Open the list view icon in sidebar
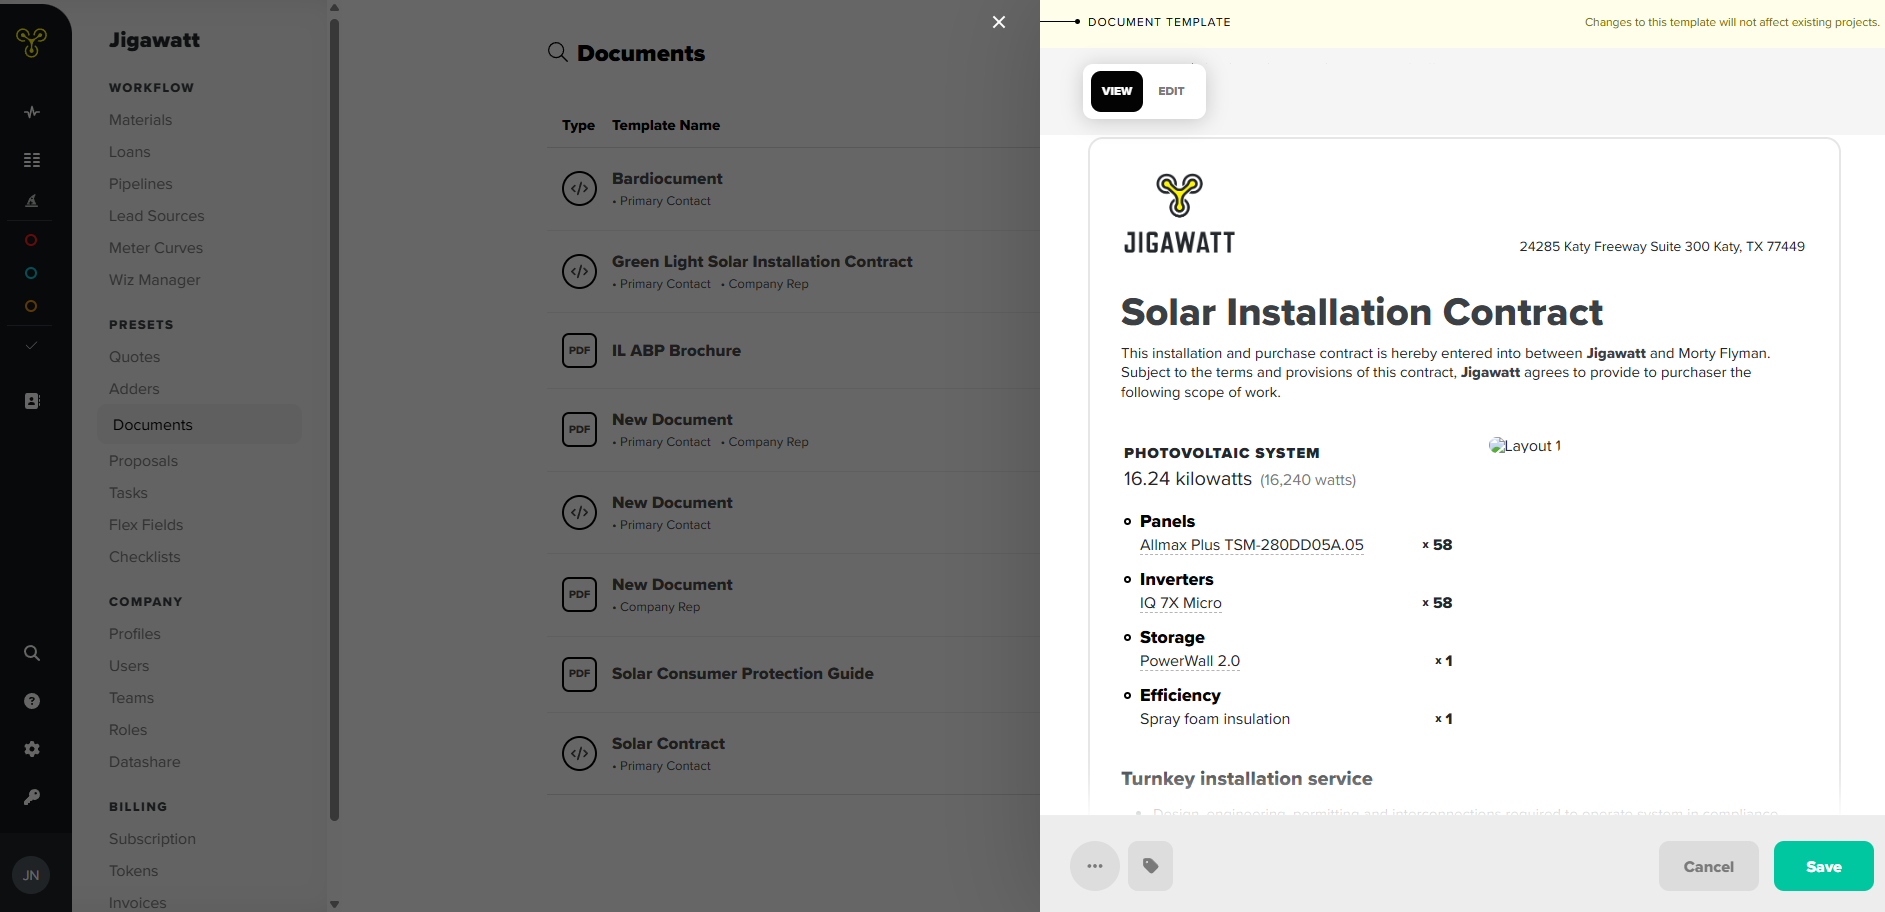The width and height of the screenshot is (1885, 912). (32, 160)
